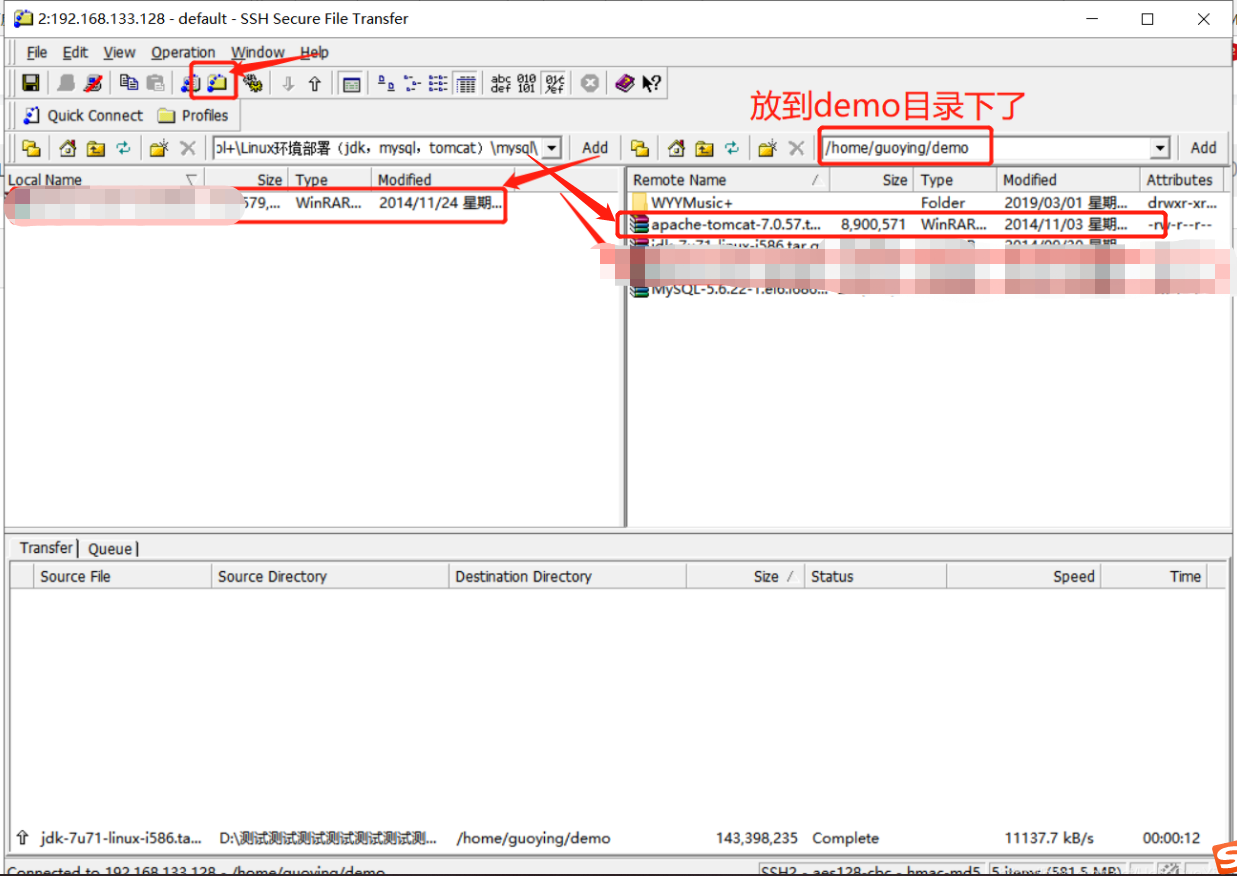The height and width of the screenshot is (876, 1237).
Task: Sort remote files by Modified column
Action: (x=1068, y=179)
